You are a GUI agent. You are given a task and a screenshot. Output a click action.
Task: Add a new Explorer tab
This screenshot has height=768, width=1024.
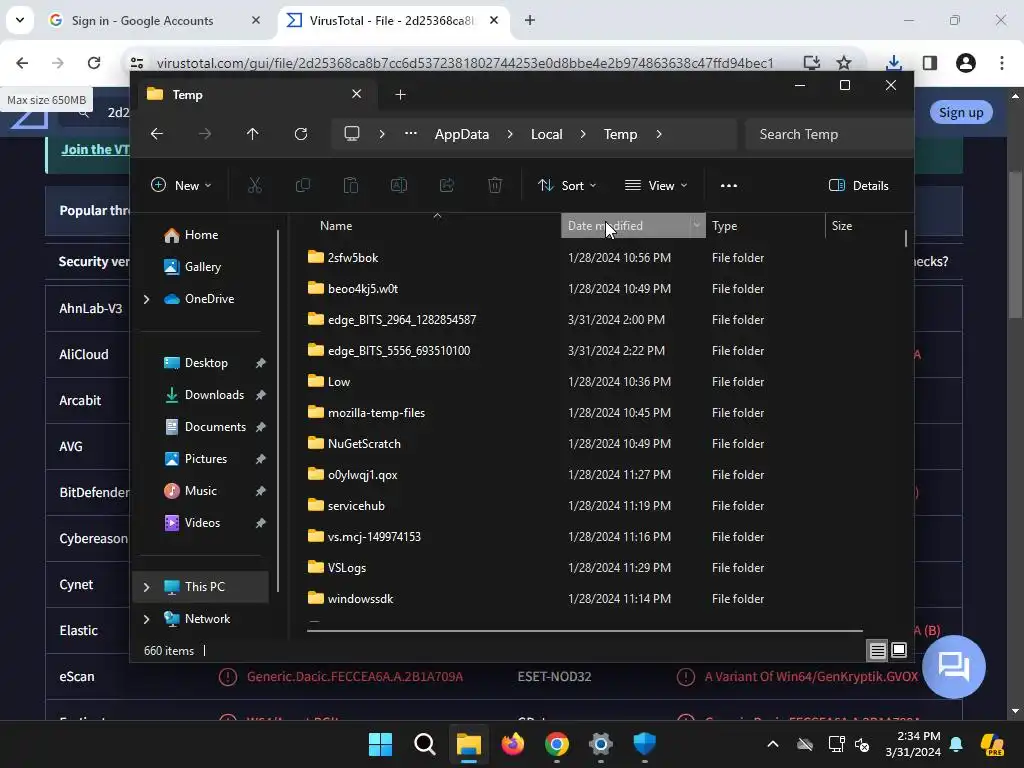400,95
